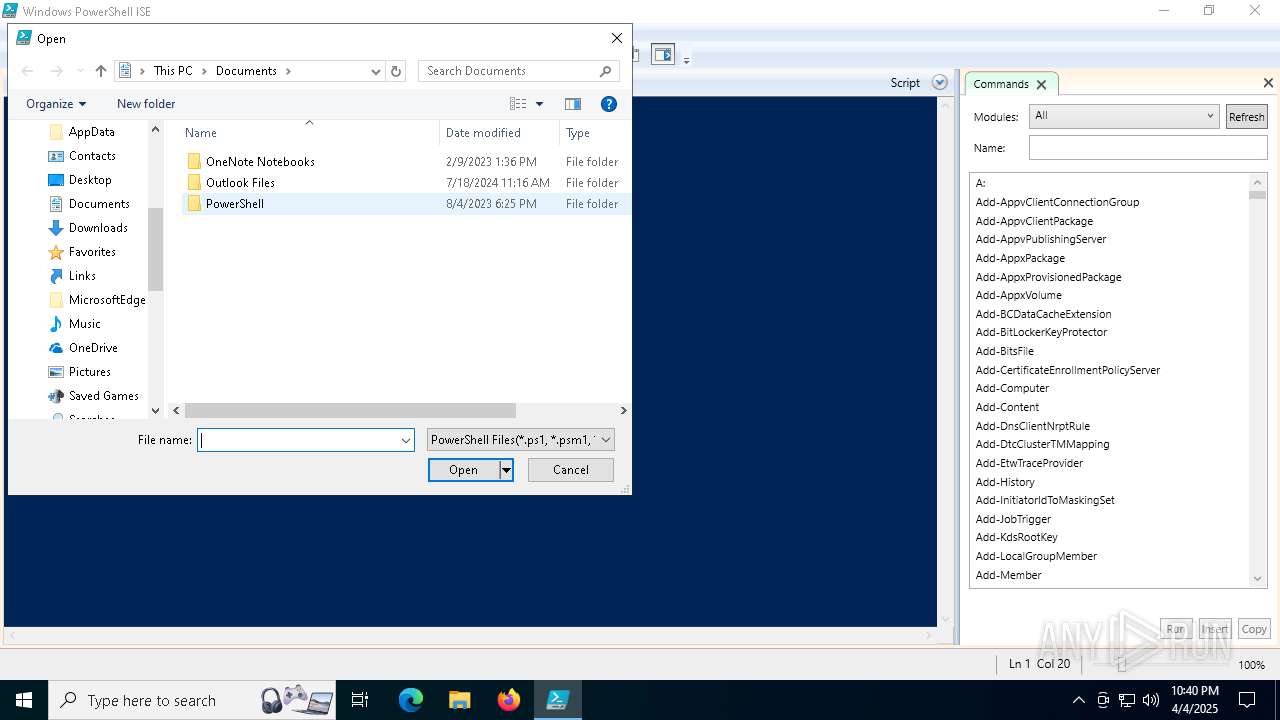Open the PowerShell Files type filter dropdown

(520, 440)
